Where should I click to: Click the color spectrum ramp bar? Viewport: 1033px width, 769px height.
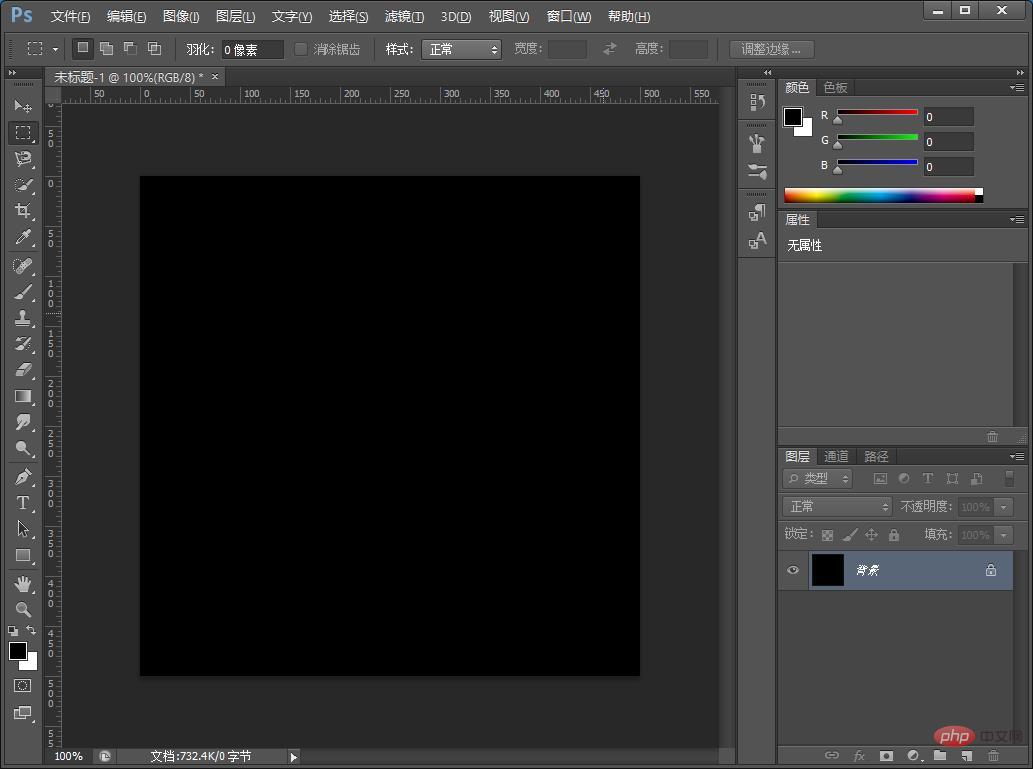883,195
